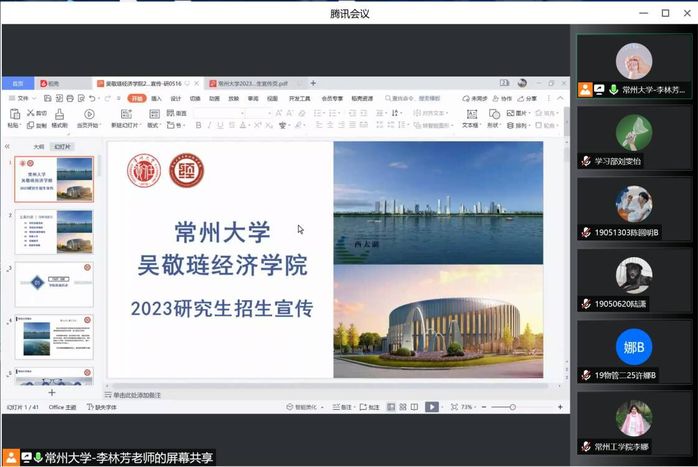The image size is (698, 467).
Task: Toggle the 备注 notes pane in status bar
Action: (x=344, y=407)
